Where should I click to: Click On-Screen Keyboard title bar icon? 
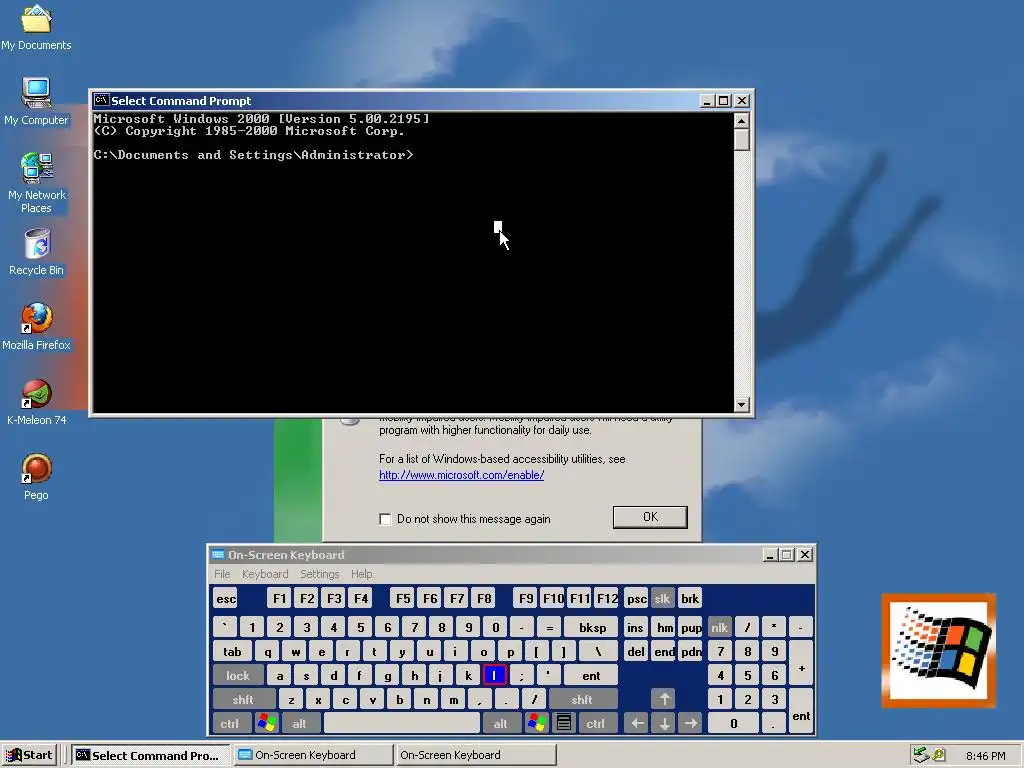tap(218, 554)
